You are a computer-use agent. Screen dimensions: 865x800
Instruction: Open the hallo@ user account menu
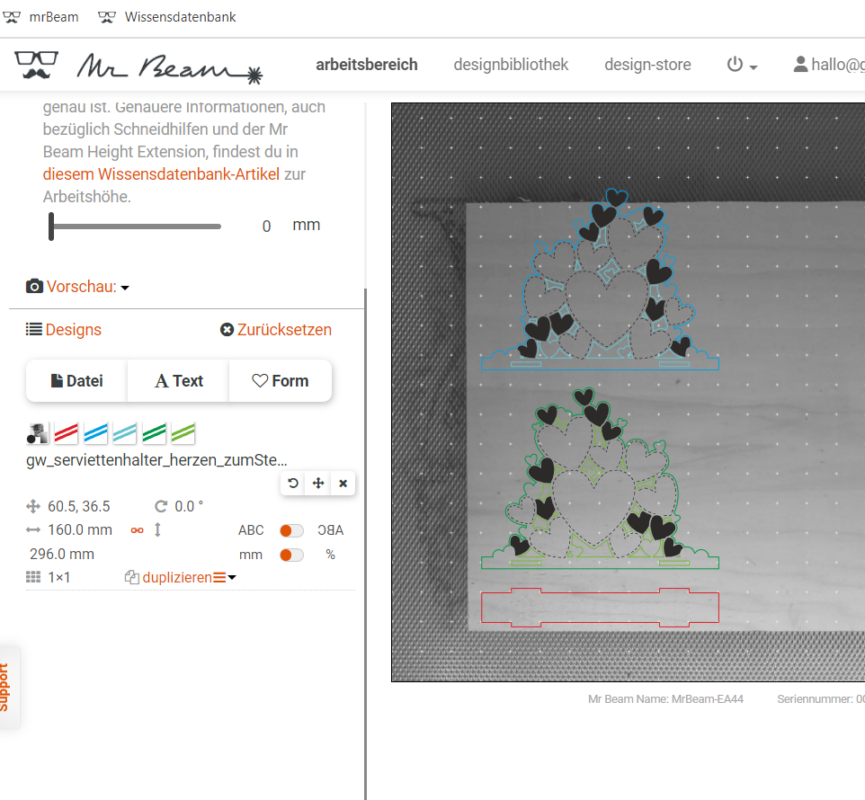click(x=828, y=65)
